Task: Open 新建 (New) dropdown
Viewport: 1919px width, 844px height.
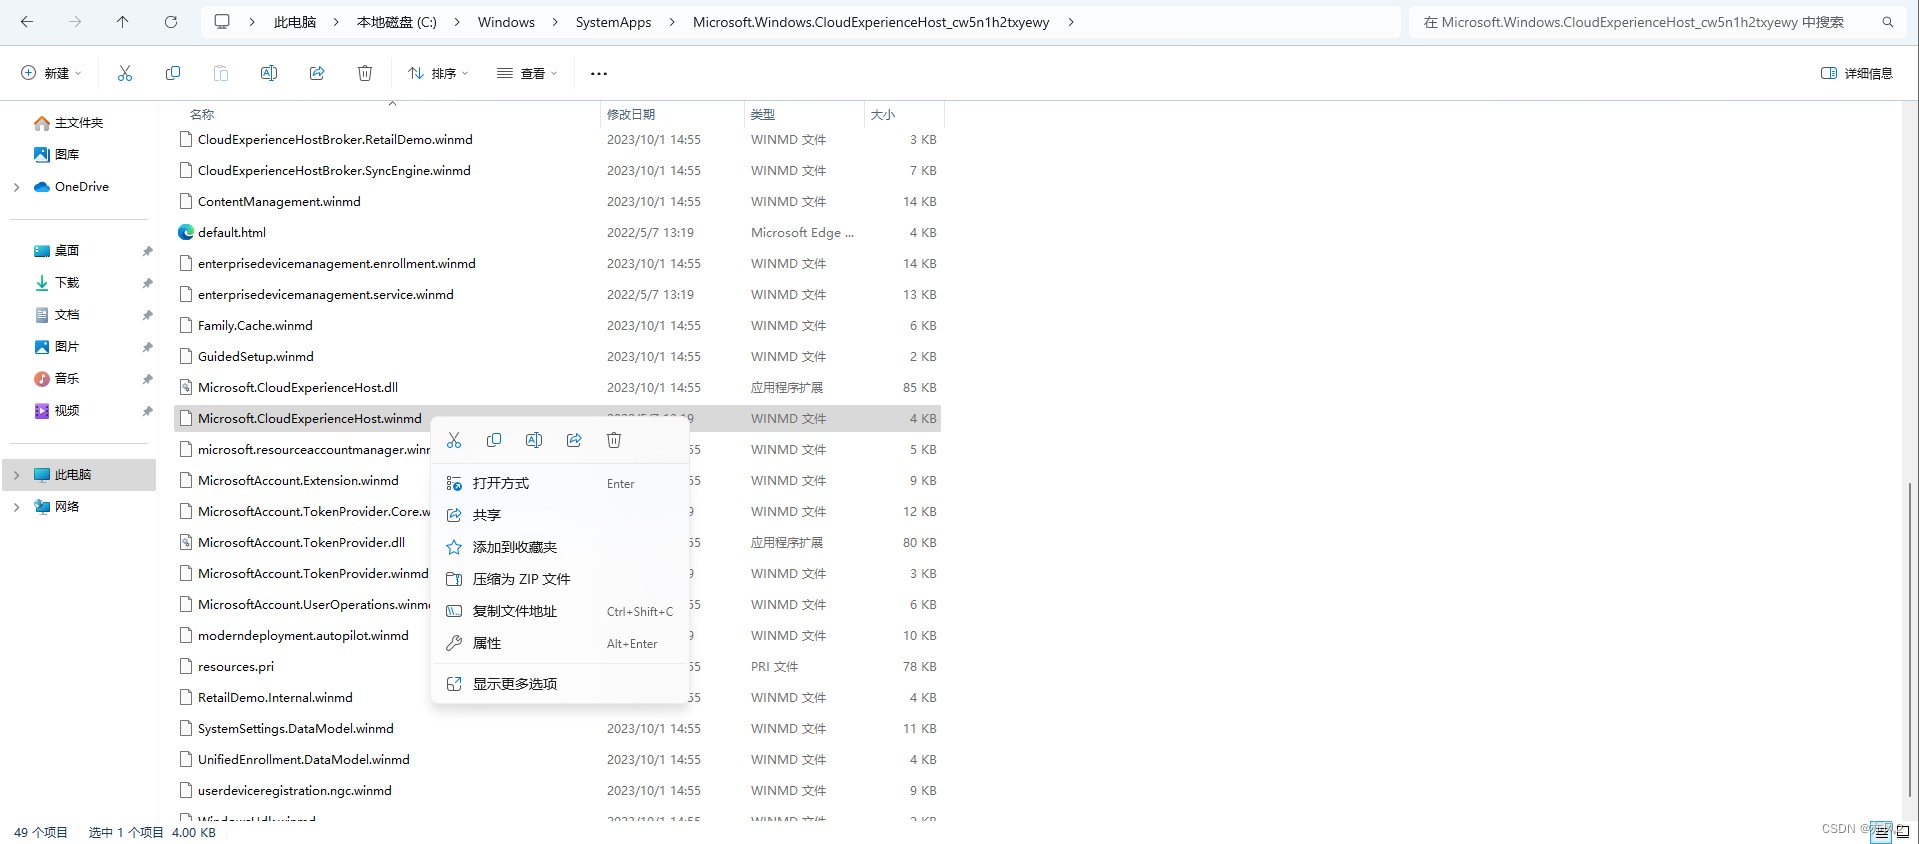Action: click(x=52, y=73)
